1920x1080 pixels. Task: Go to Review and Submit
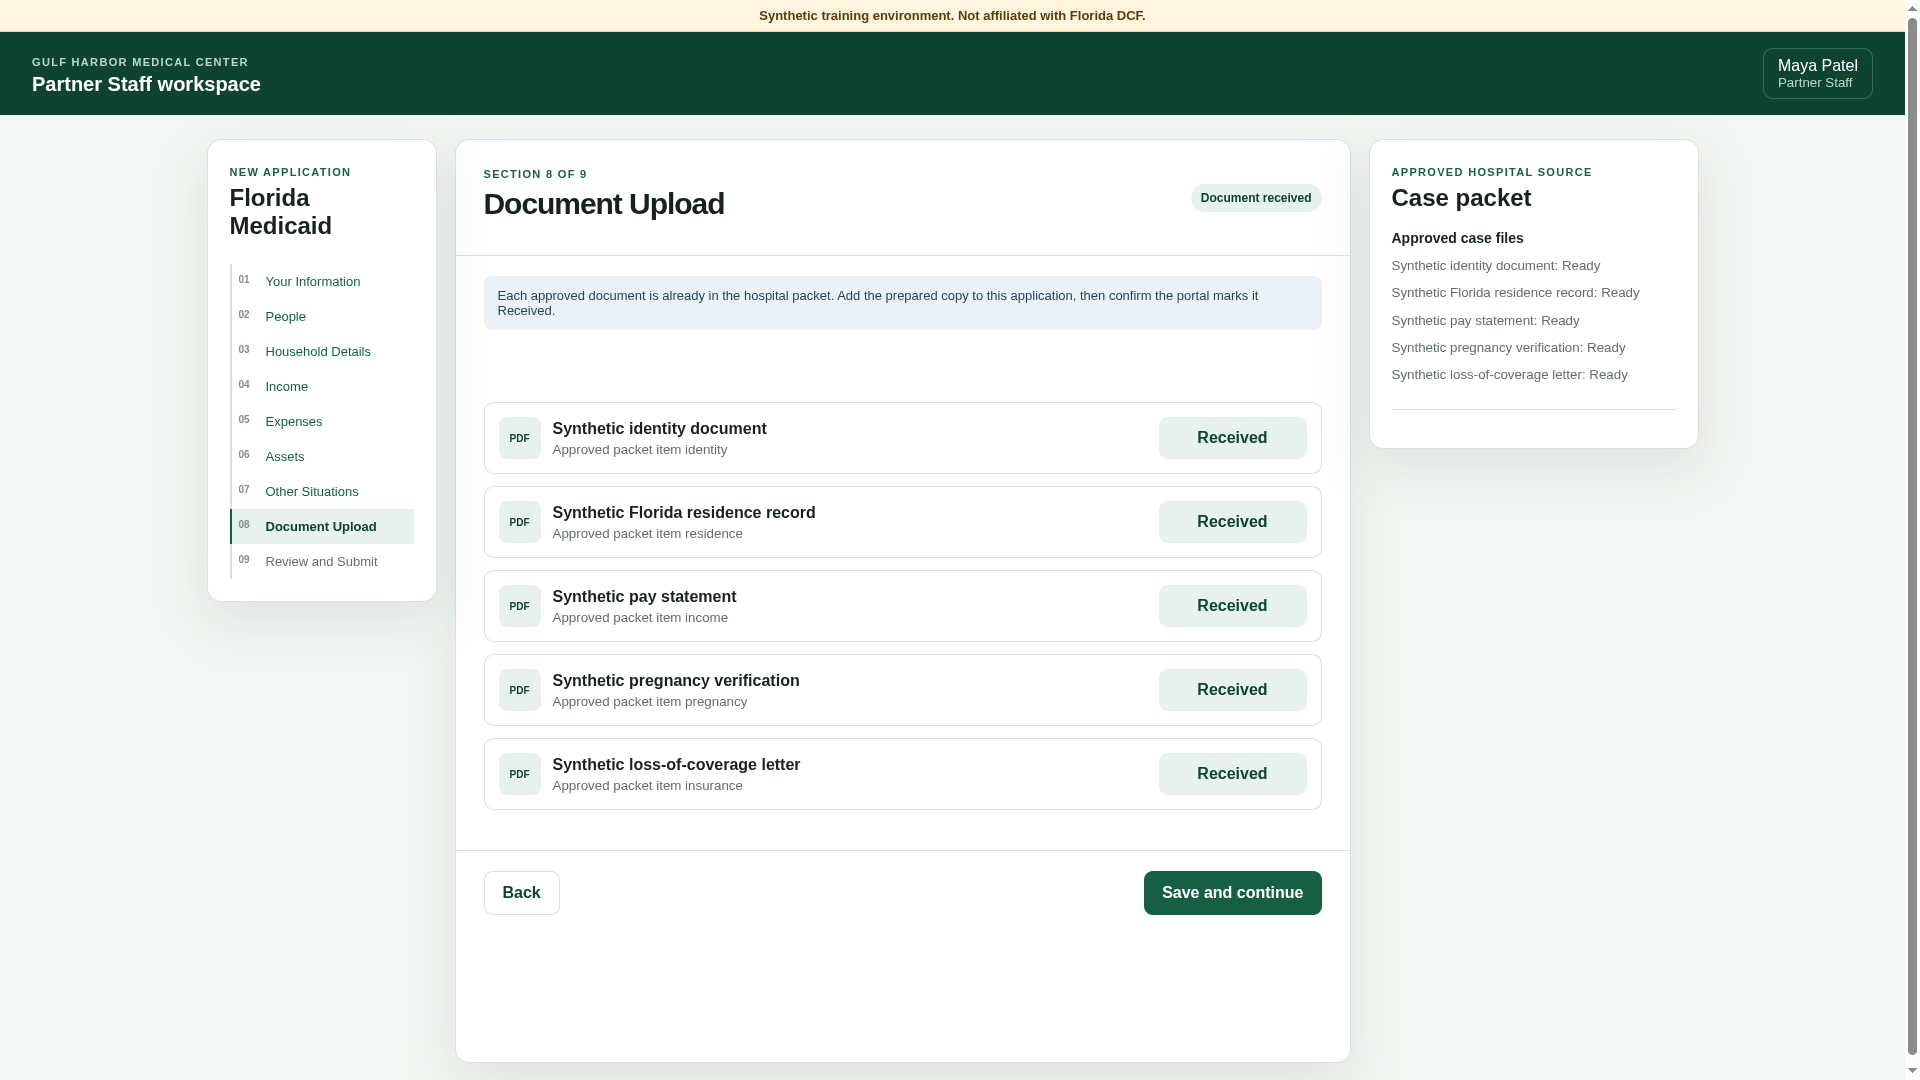point(322,562)
